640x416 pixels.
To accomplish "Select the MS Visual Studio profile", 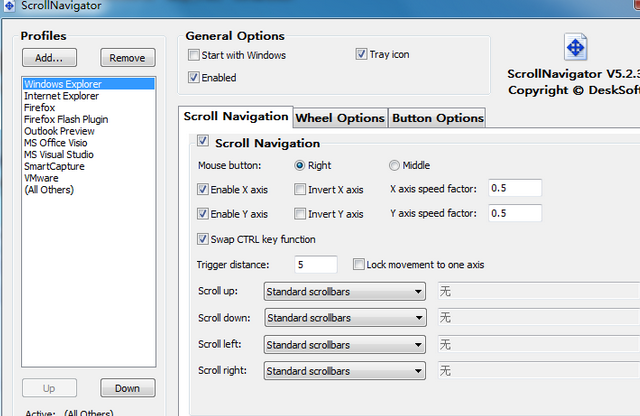I will pyautogui.click(x=89, y=155).
